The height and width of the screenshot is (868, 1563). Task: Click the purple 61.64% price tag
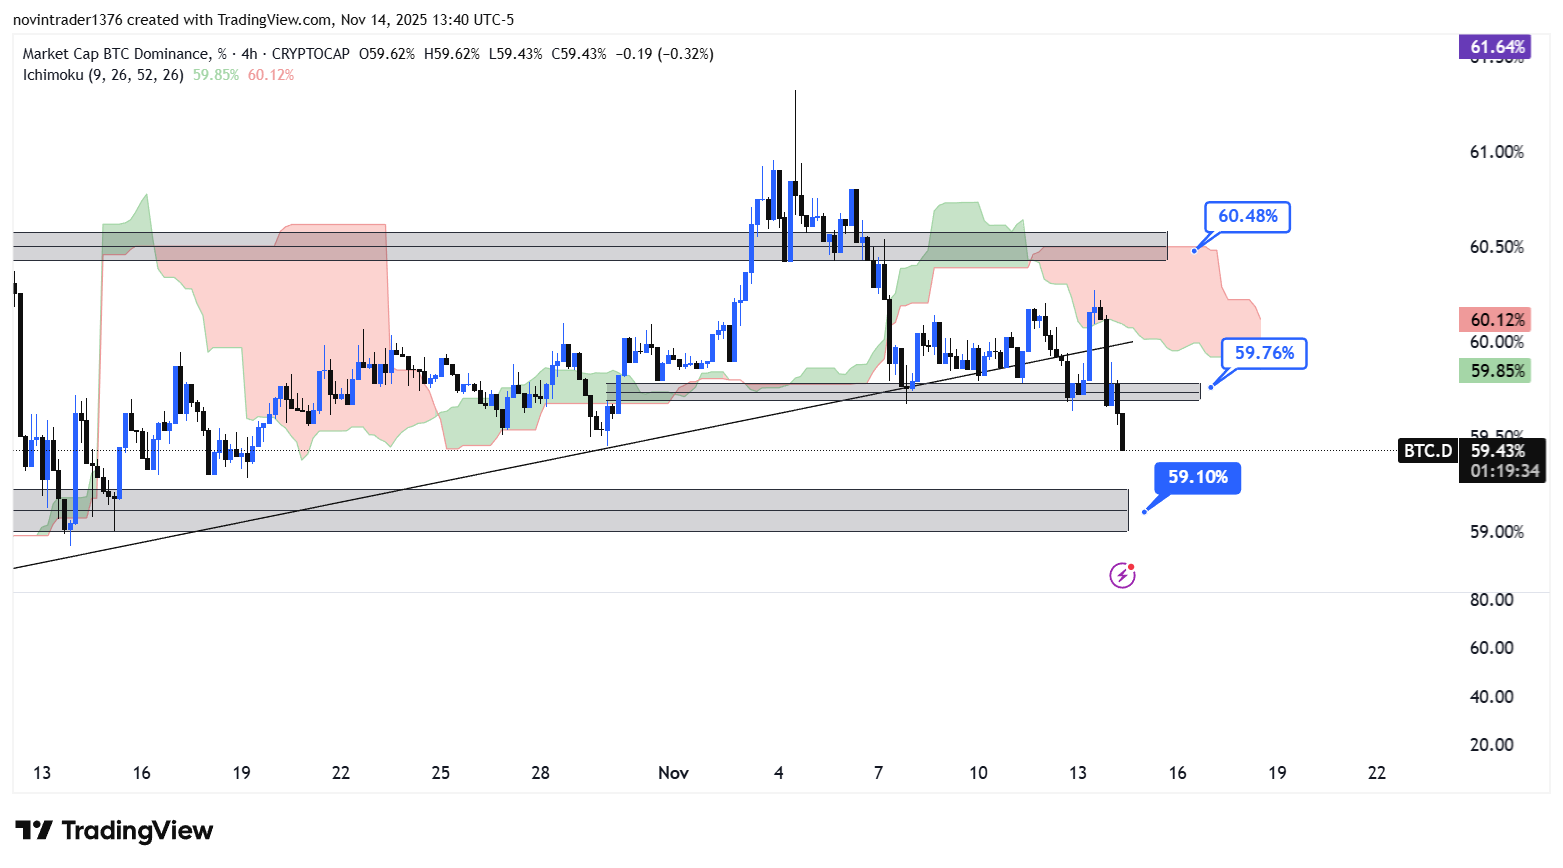pos(1496,47)
